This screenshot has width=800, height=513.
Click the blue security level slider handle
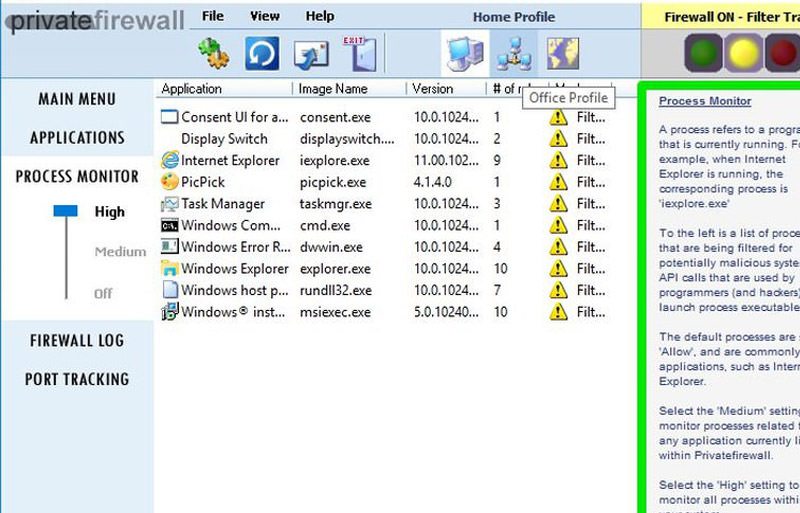(x=65, y=211)
